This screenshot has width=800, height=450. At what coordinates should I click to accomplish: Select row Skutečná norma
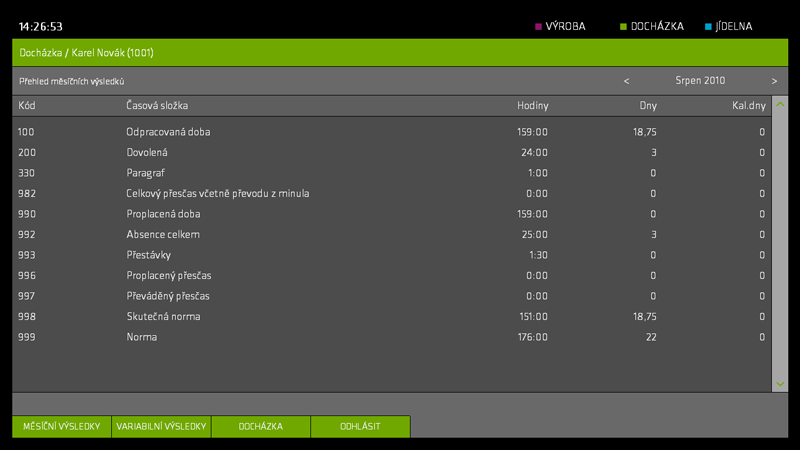tap(391, 316)
